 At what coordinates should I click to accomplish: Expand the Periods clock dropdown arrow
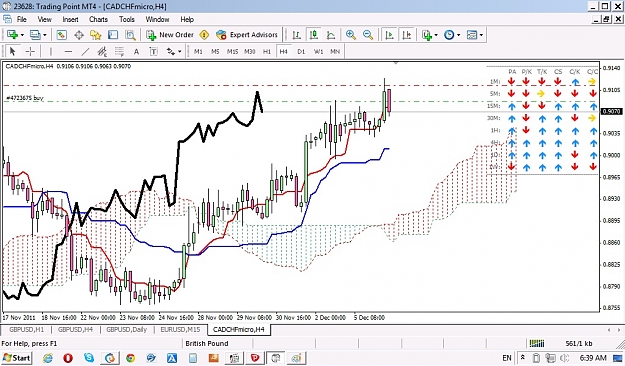[458, 35]
